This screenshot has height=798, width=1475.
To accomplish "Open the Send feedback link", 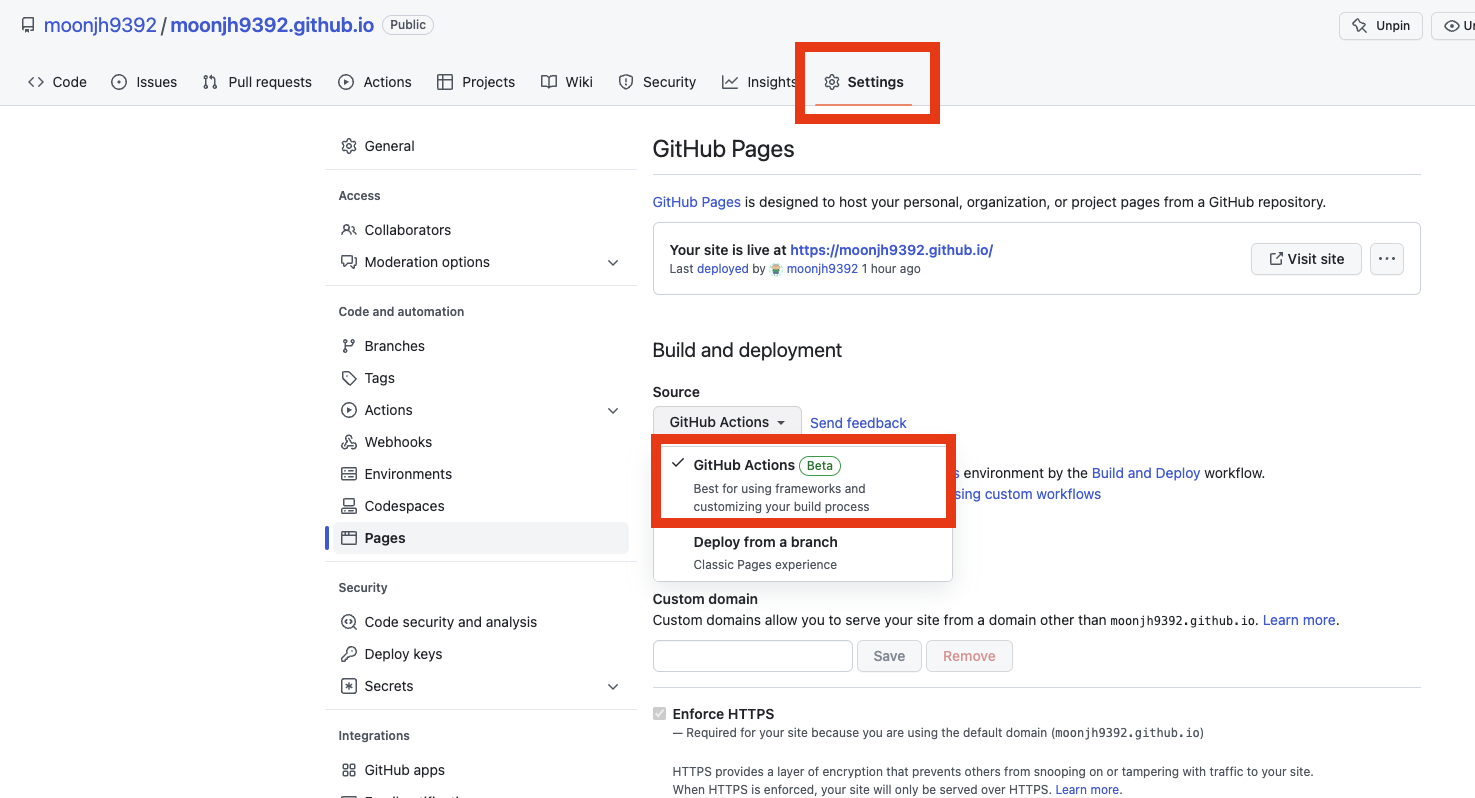I will [858, 423].
